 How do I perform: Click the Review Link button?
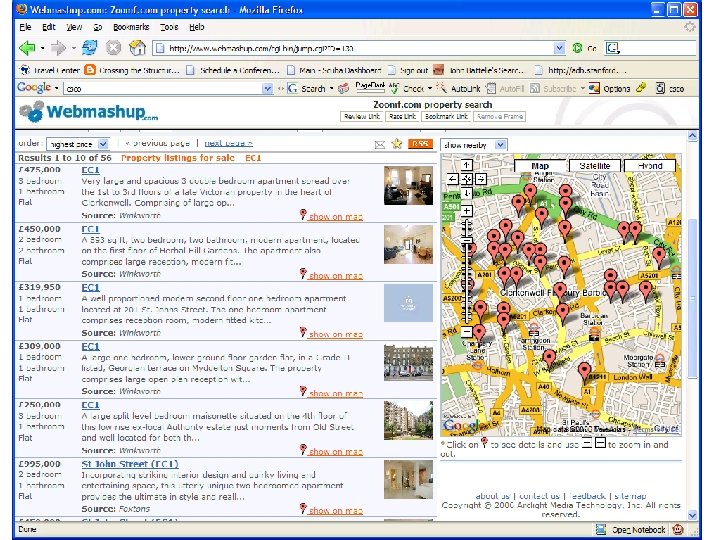(x=362, y=117)
